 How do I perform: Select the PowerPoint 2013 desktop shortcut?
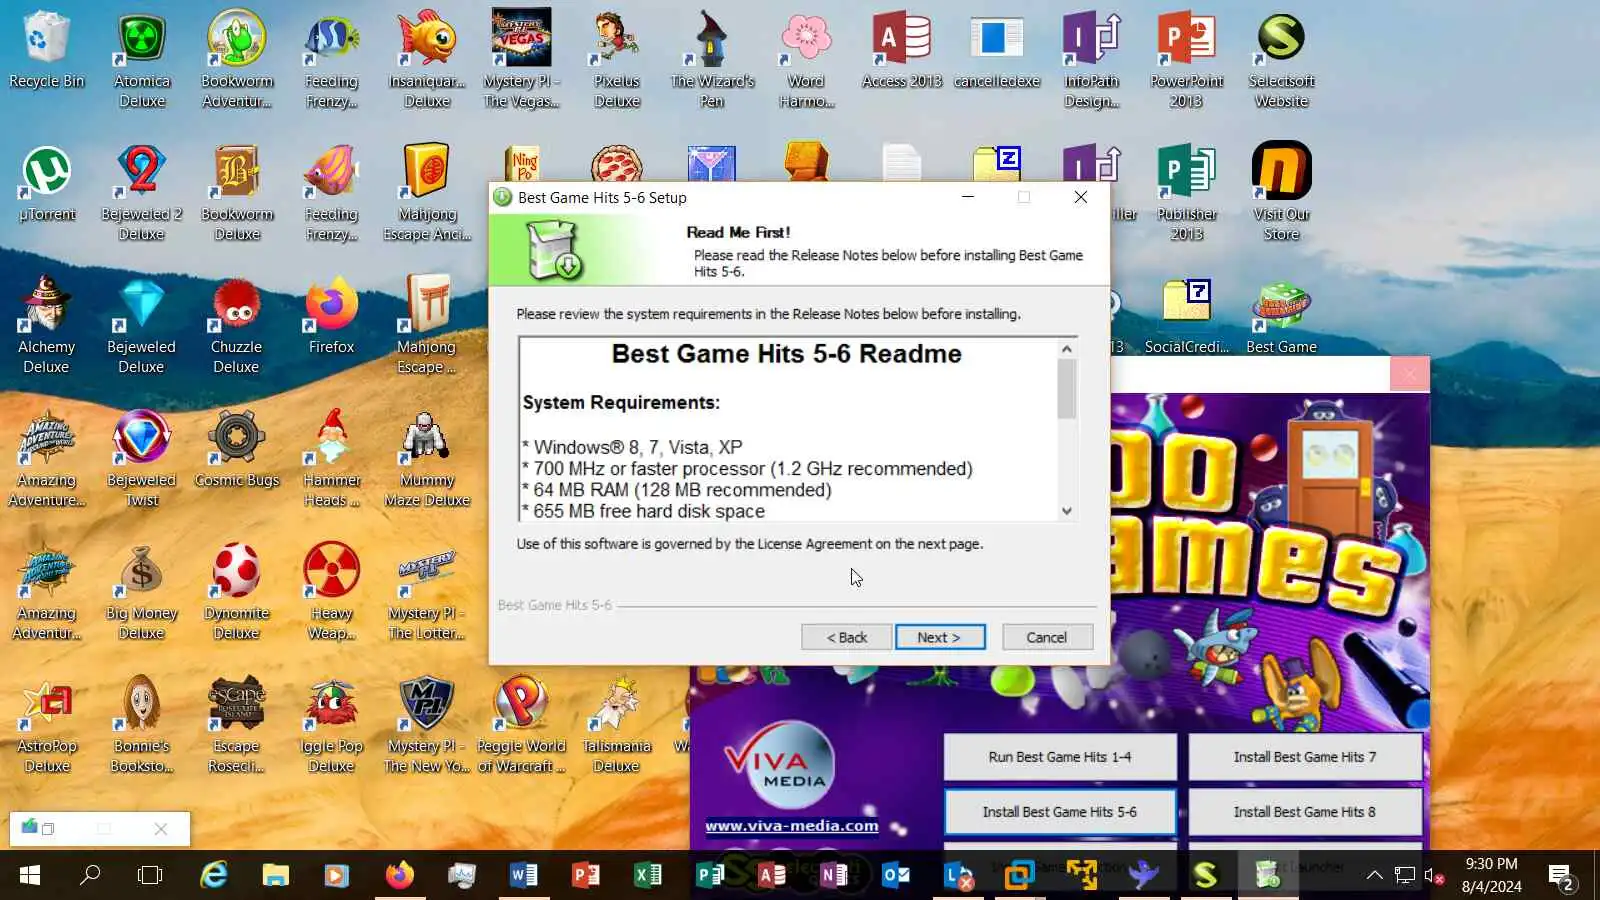click(1186, 60)
